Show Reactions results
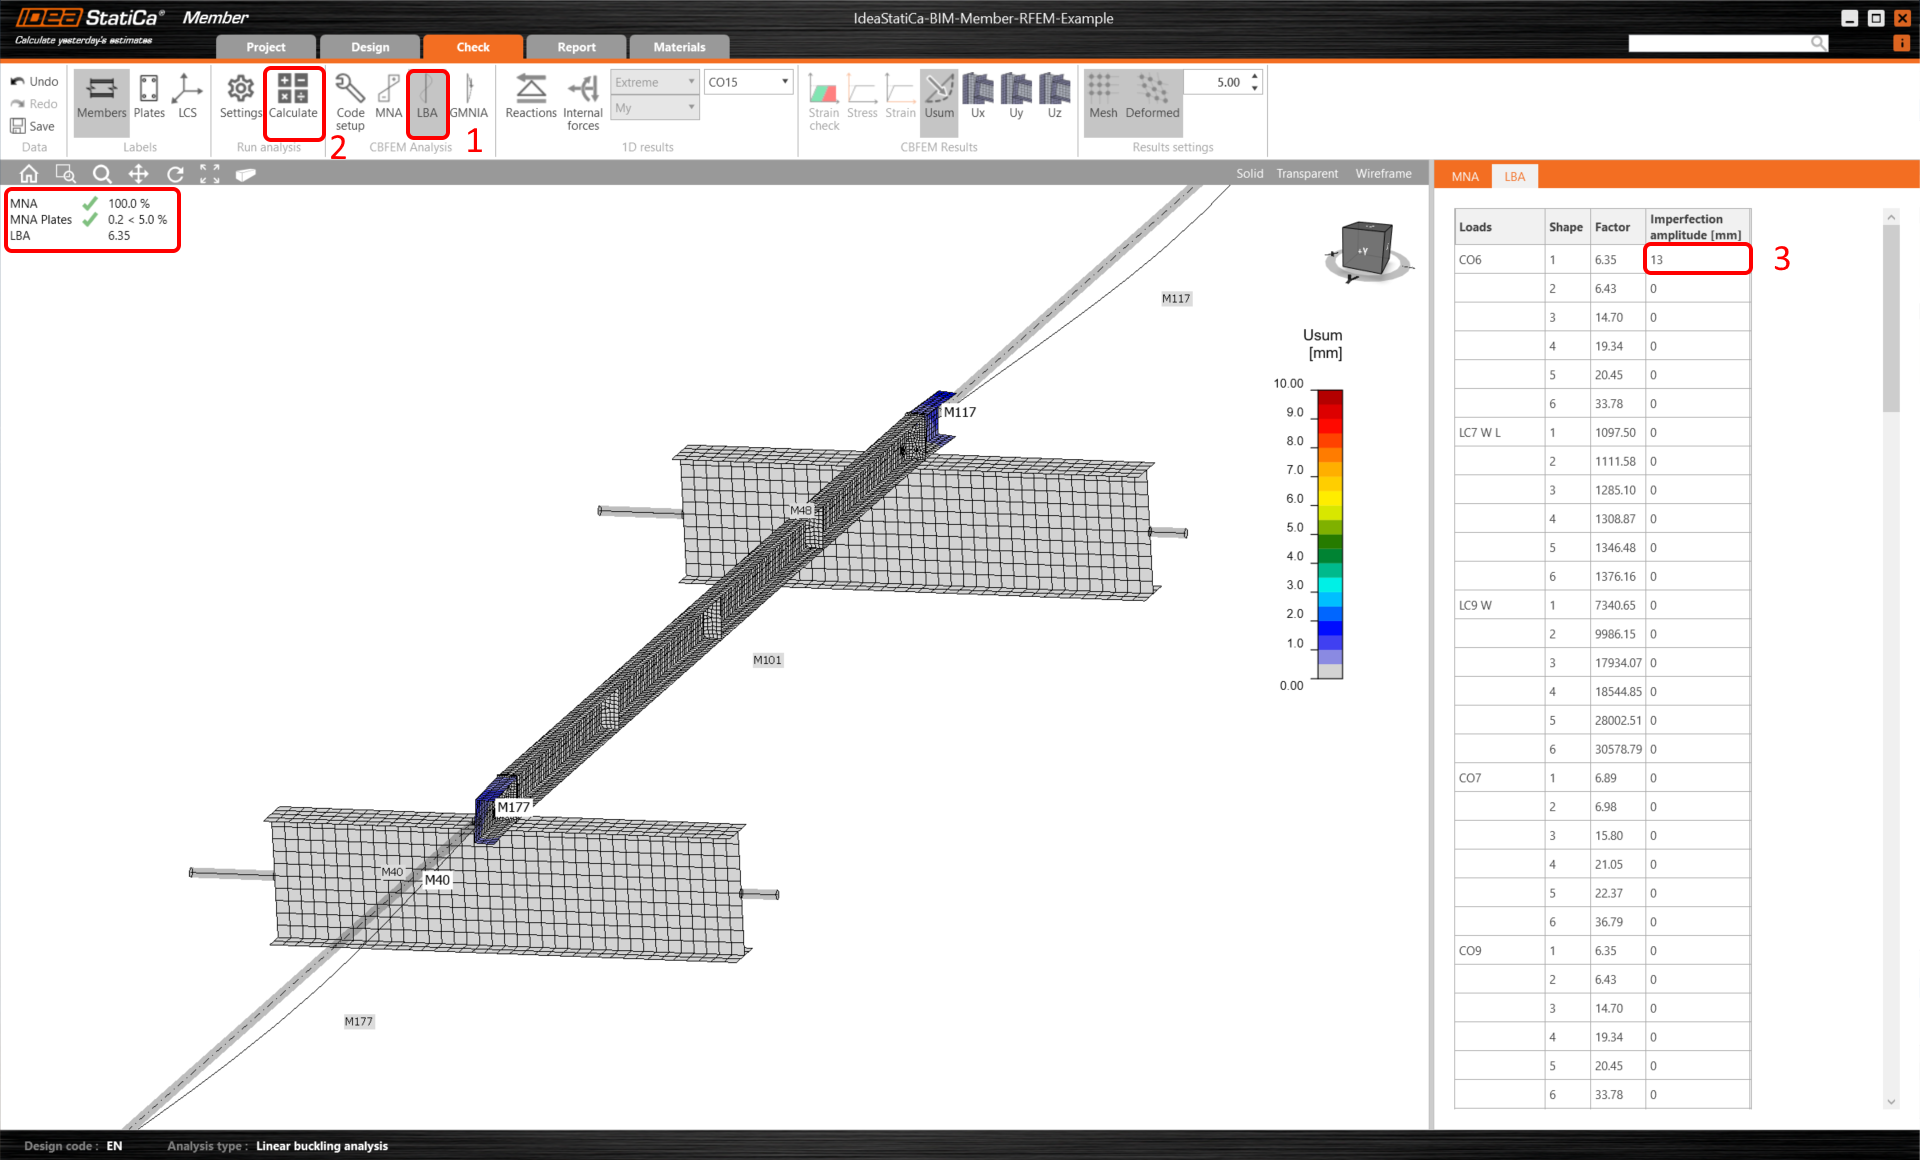 530,100
